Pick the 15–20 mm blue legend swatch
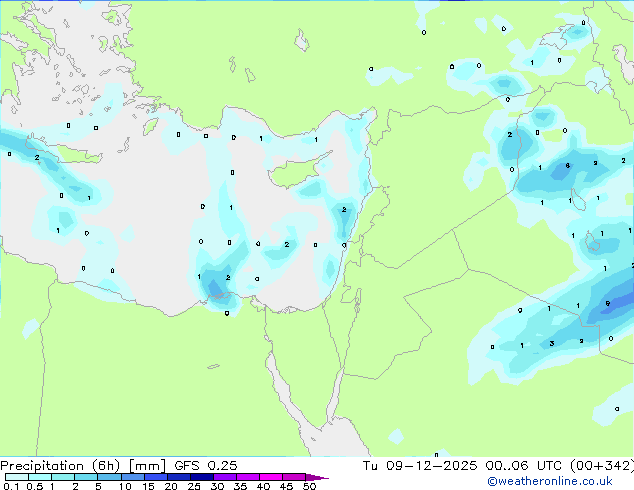The width and height of the screenshot is (634, 490). pos(156,477)
